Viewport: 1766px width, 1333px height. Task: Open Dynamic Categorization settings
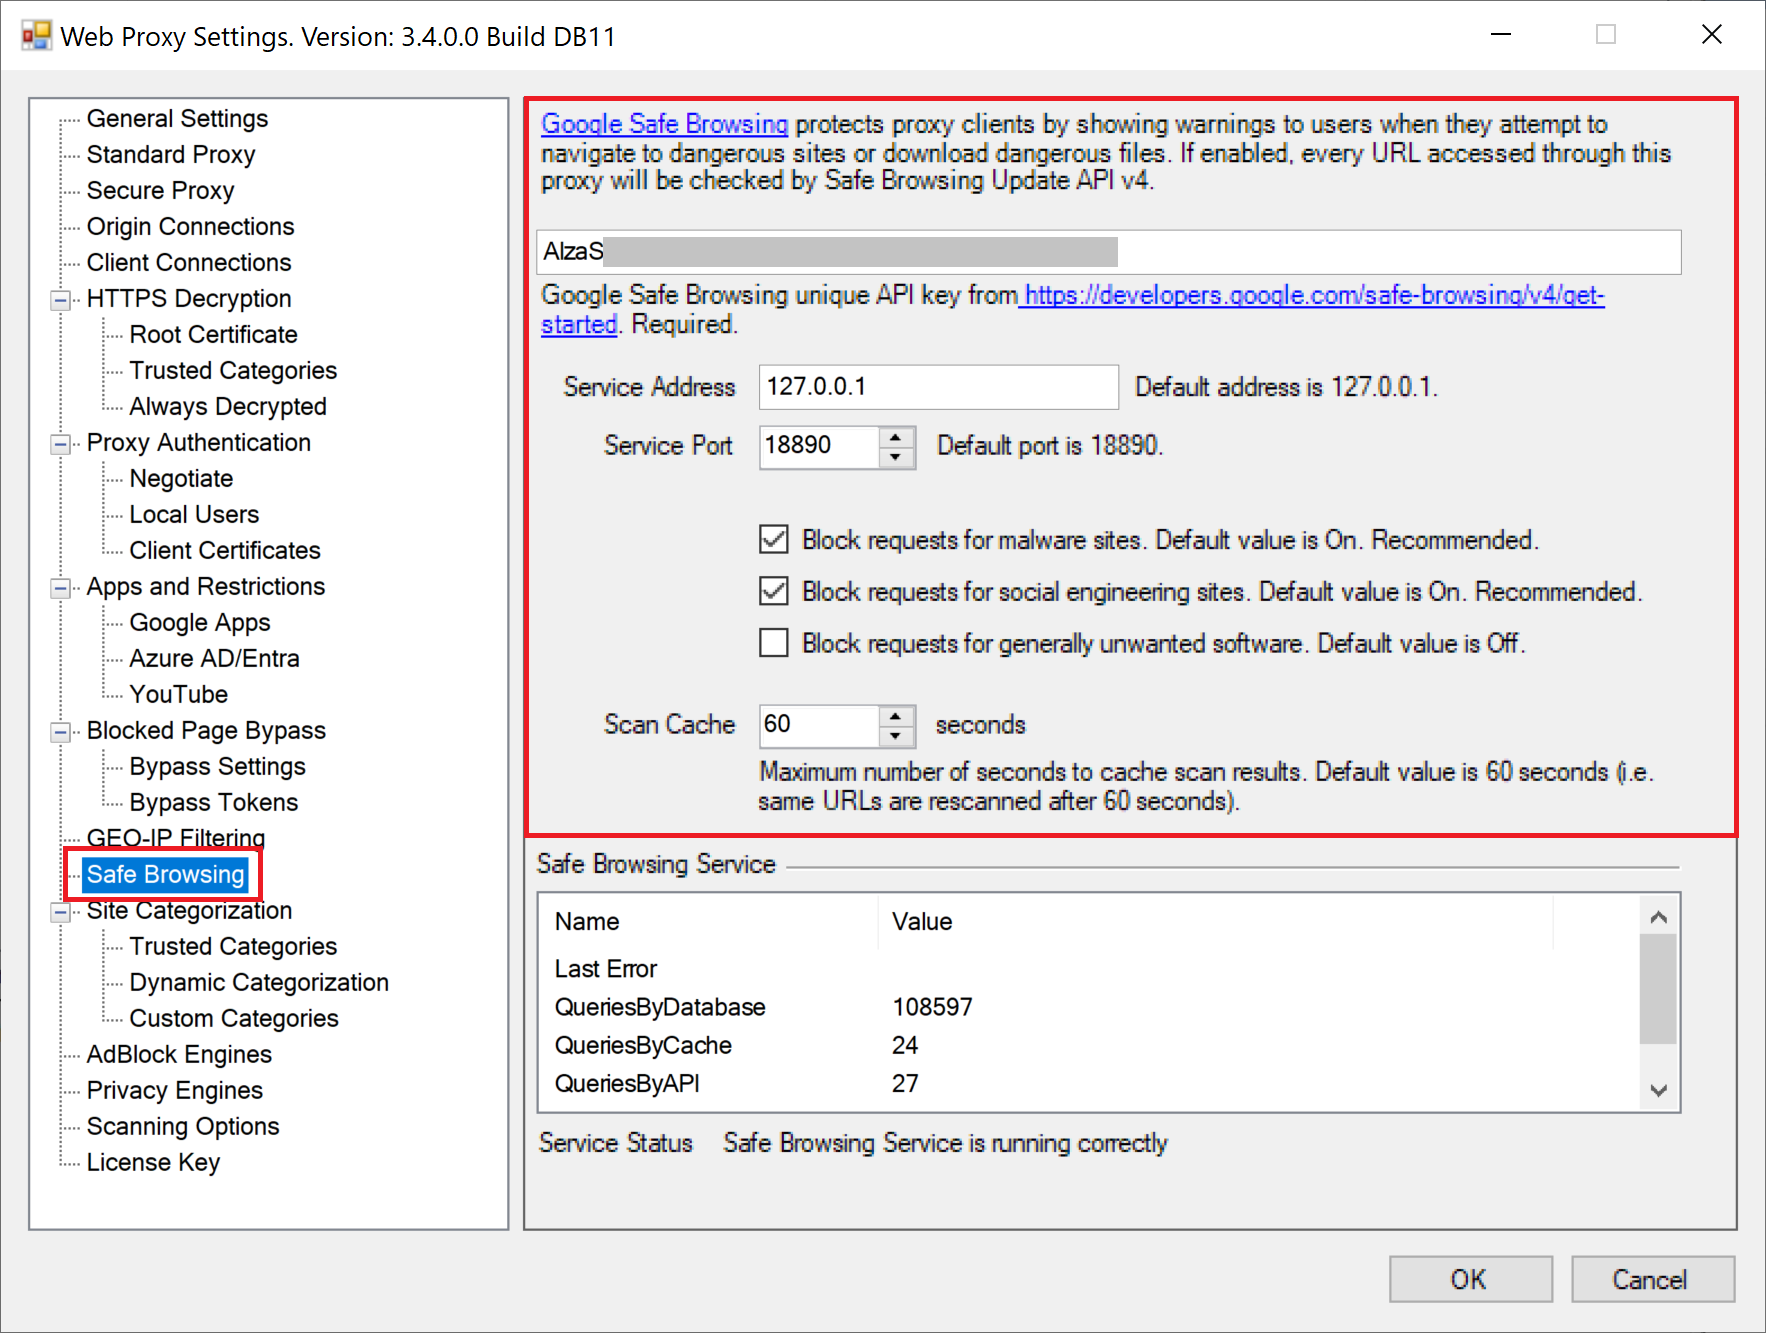(259, 982)
